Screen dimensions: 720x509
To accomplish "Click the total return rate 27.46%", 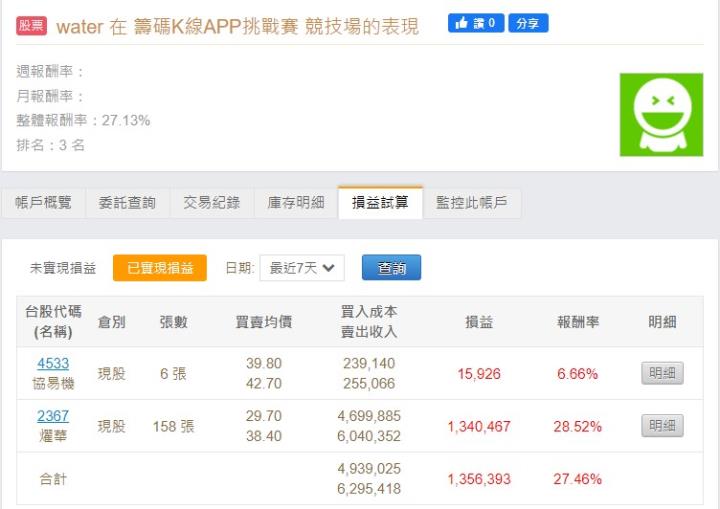I will [578, 479].
